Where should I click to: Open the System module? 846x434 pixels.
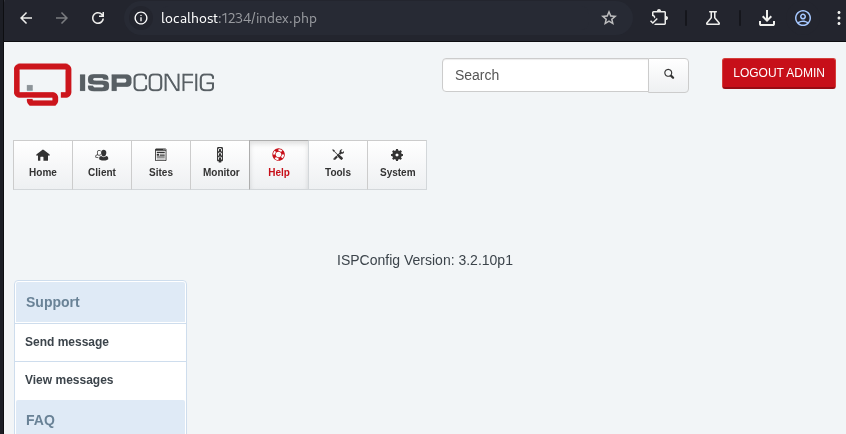pyautogui.click(x=397, y=164)
